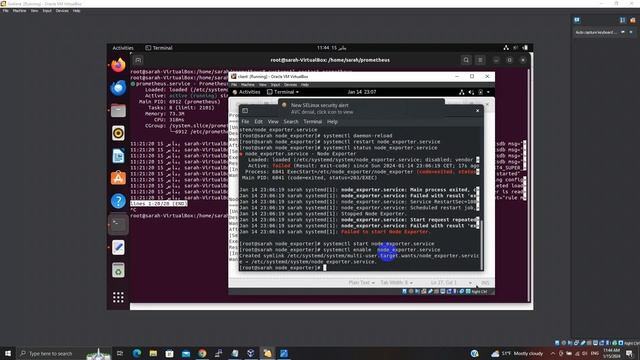Click Activities in Ubuntu top bar
The image size is (640, 360).
(x=123, y=48)
